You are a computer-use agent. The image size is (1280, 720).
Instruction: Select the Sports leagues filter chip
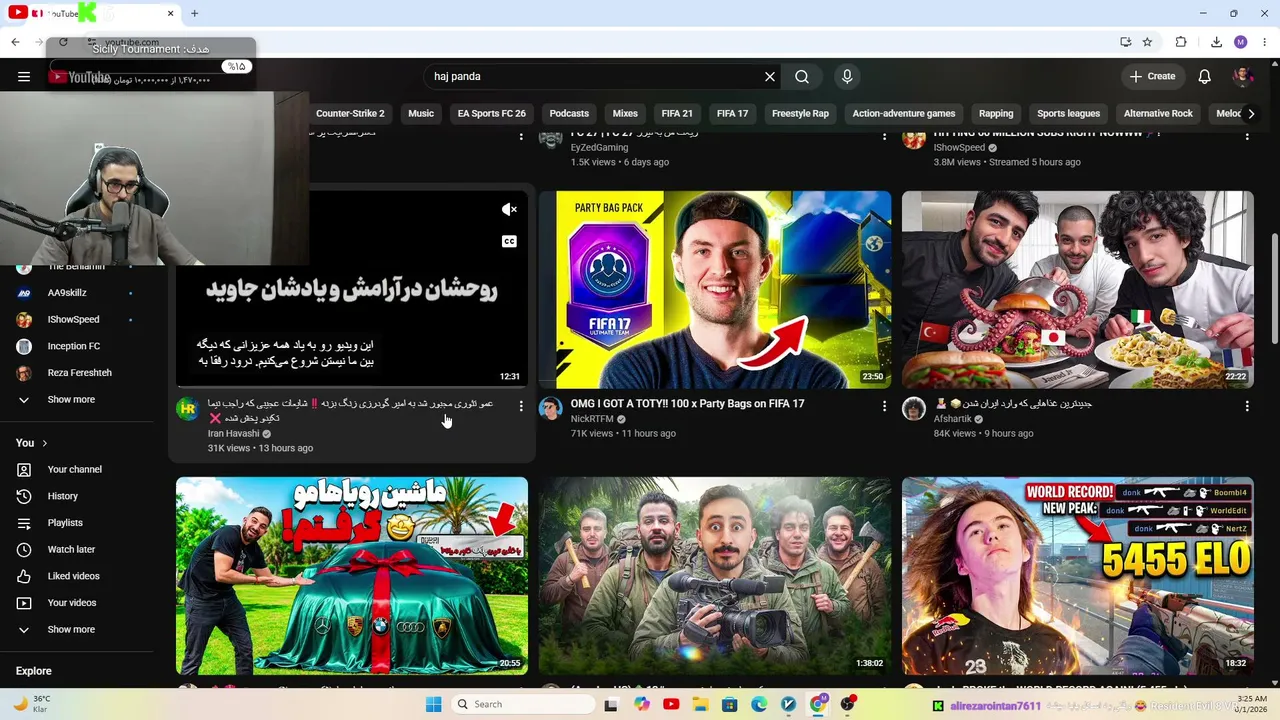(x=1068, y=114)
